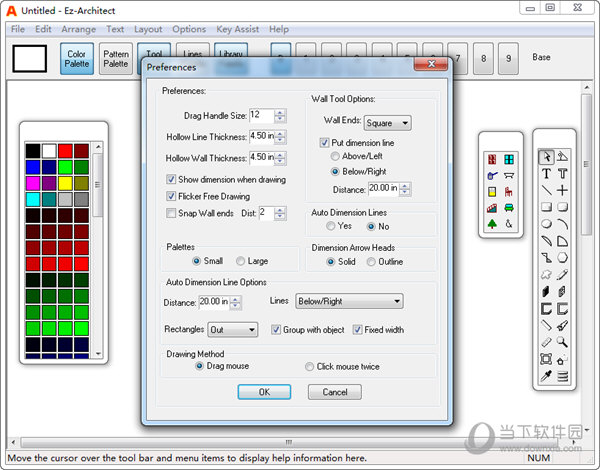Increase Snap Wall Dist value
The height and width of the screenshot is (470, 600).
click(280, 210)
